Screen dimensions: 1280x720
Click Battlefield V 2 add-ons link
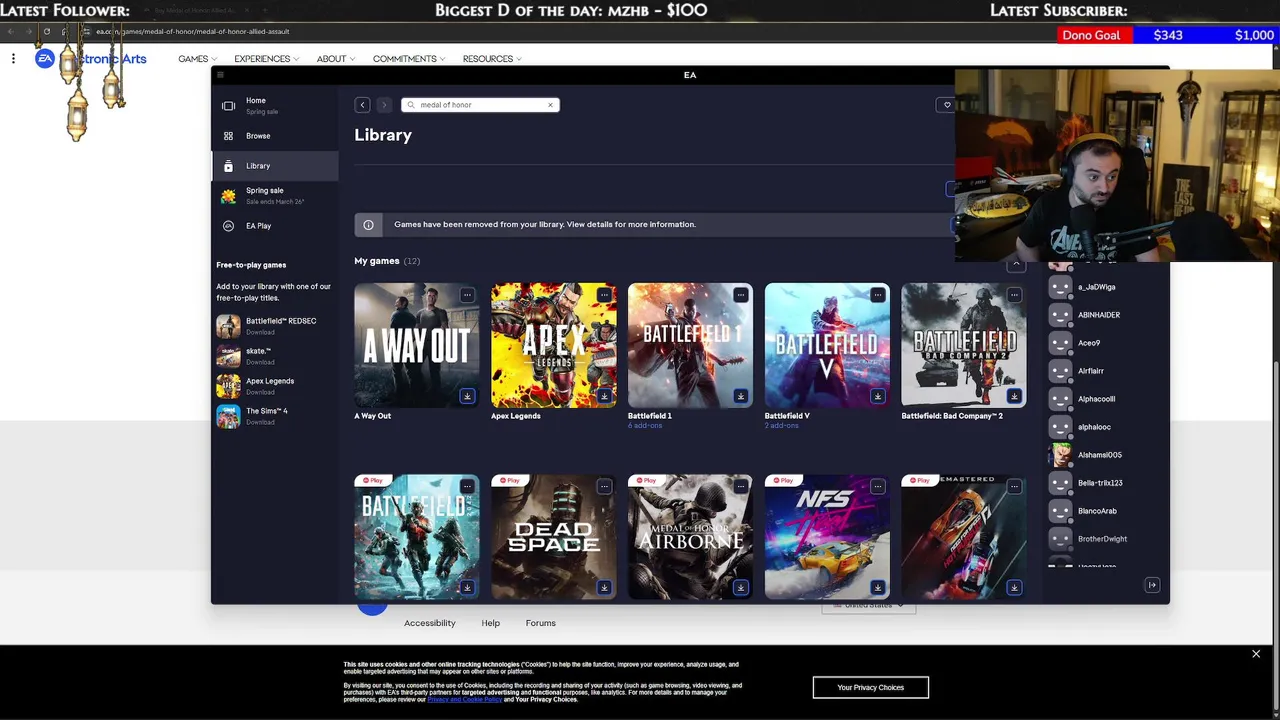(x=782, y=426)
